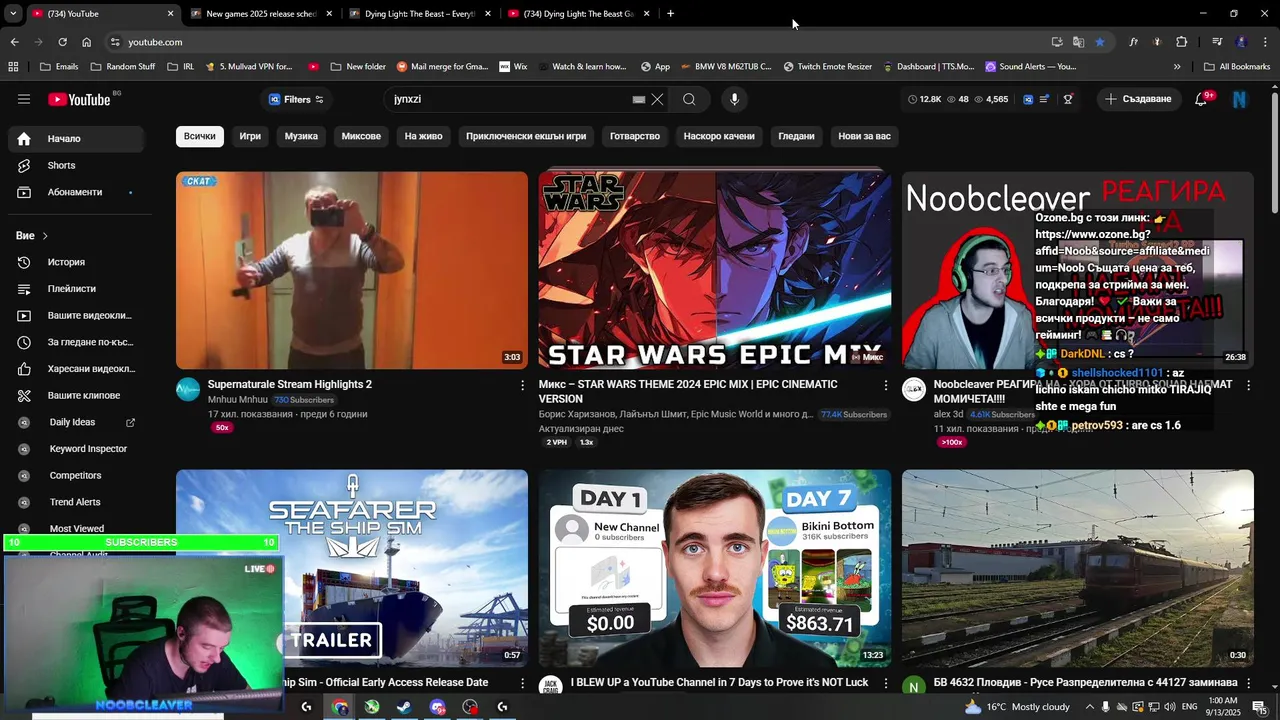This screenshot has height=720, width=1280.
Task: Open the media control icon in Chrome toolbar
Action: 1217,42
